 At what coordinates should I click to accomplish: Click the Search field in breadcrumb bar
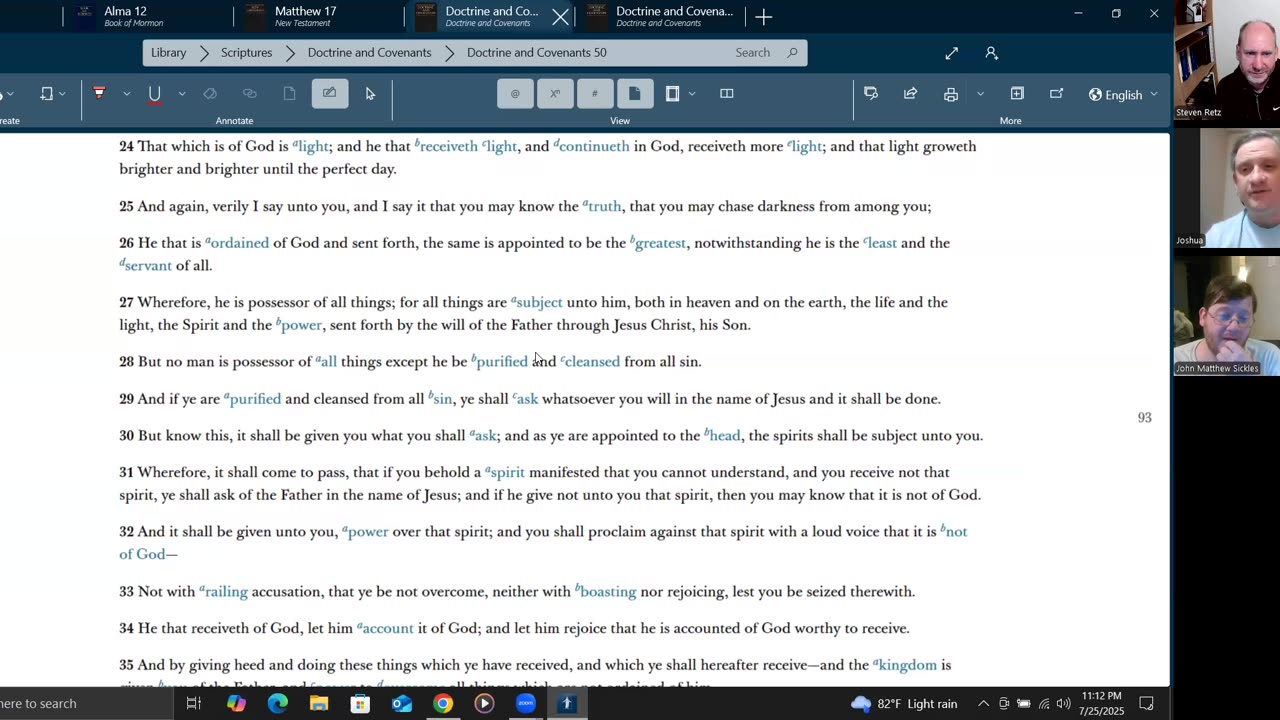coord(753,53)
